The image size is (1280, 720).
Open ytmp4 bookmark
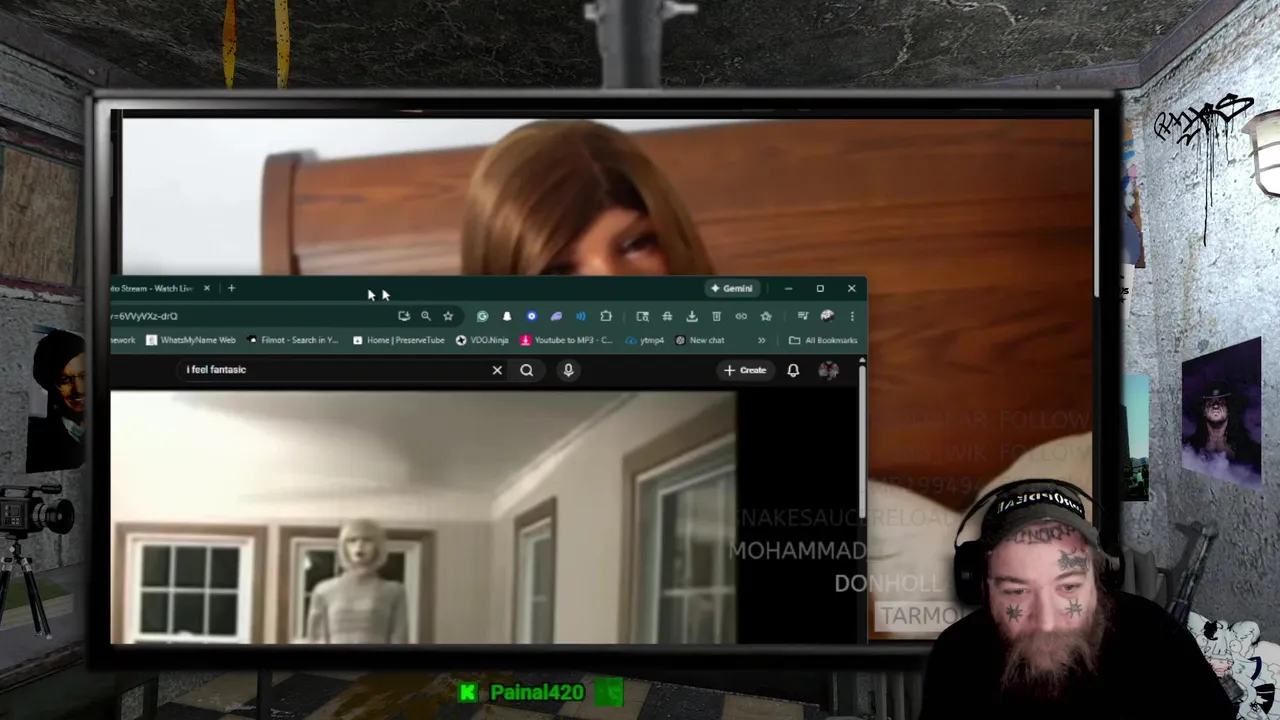[644, 340]
